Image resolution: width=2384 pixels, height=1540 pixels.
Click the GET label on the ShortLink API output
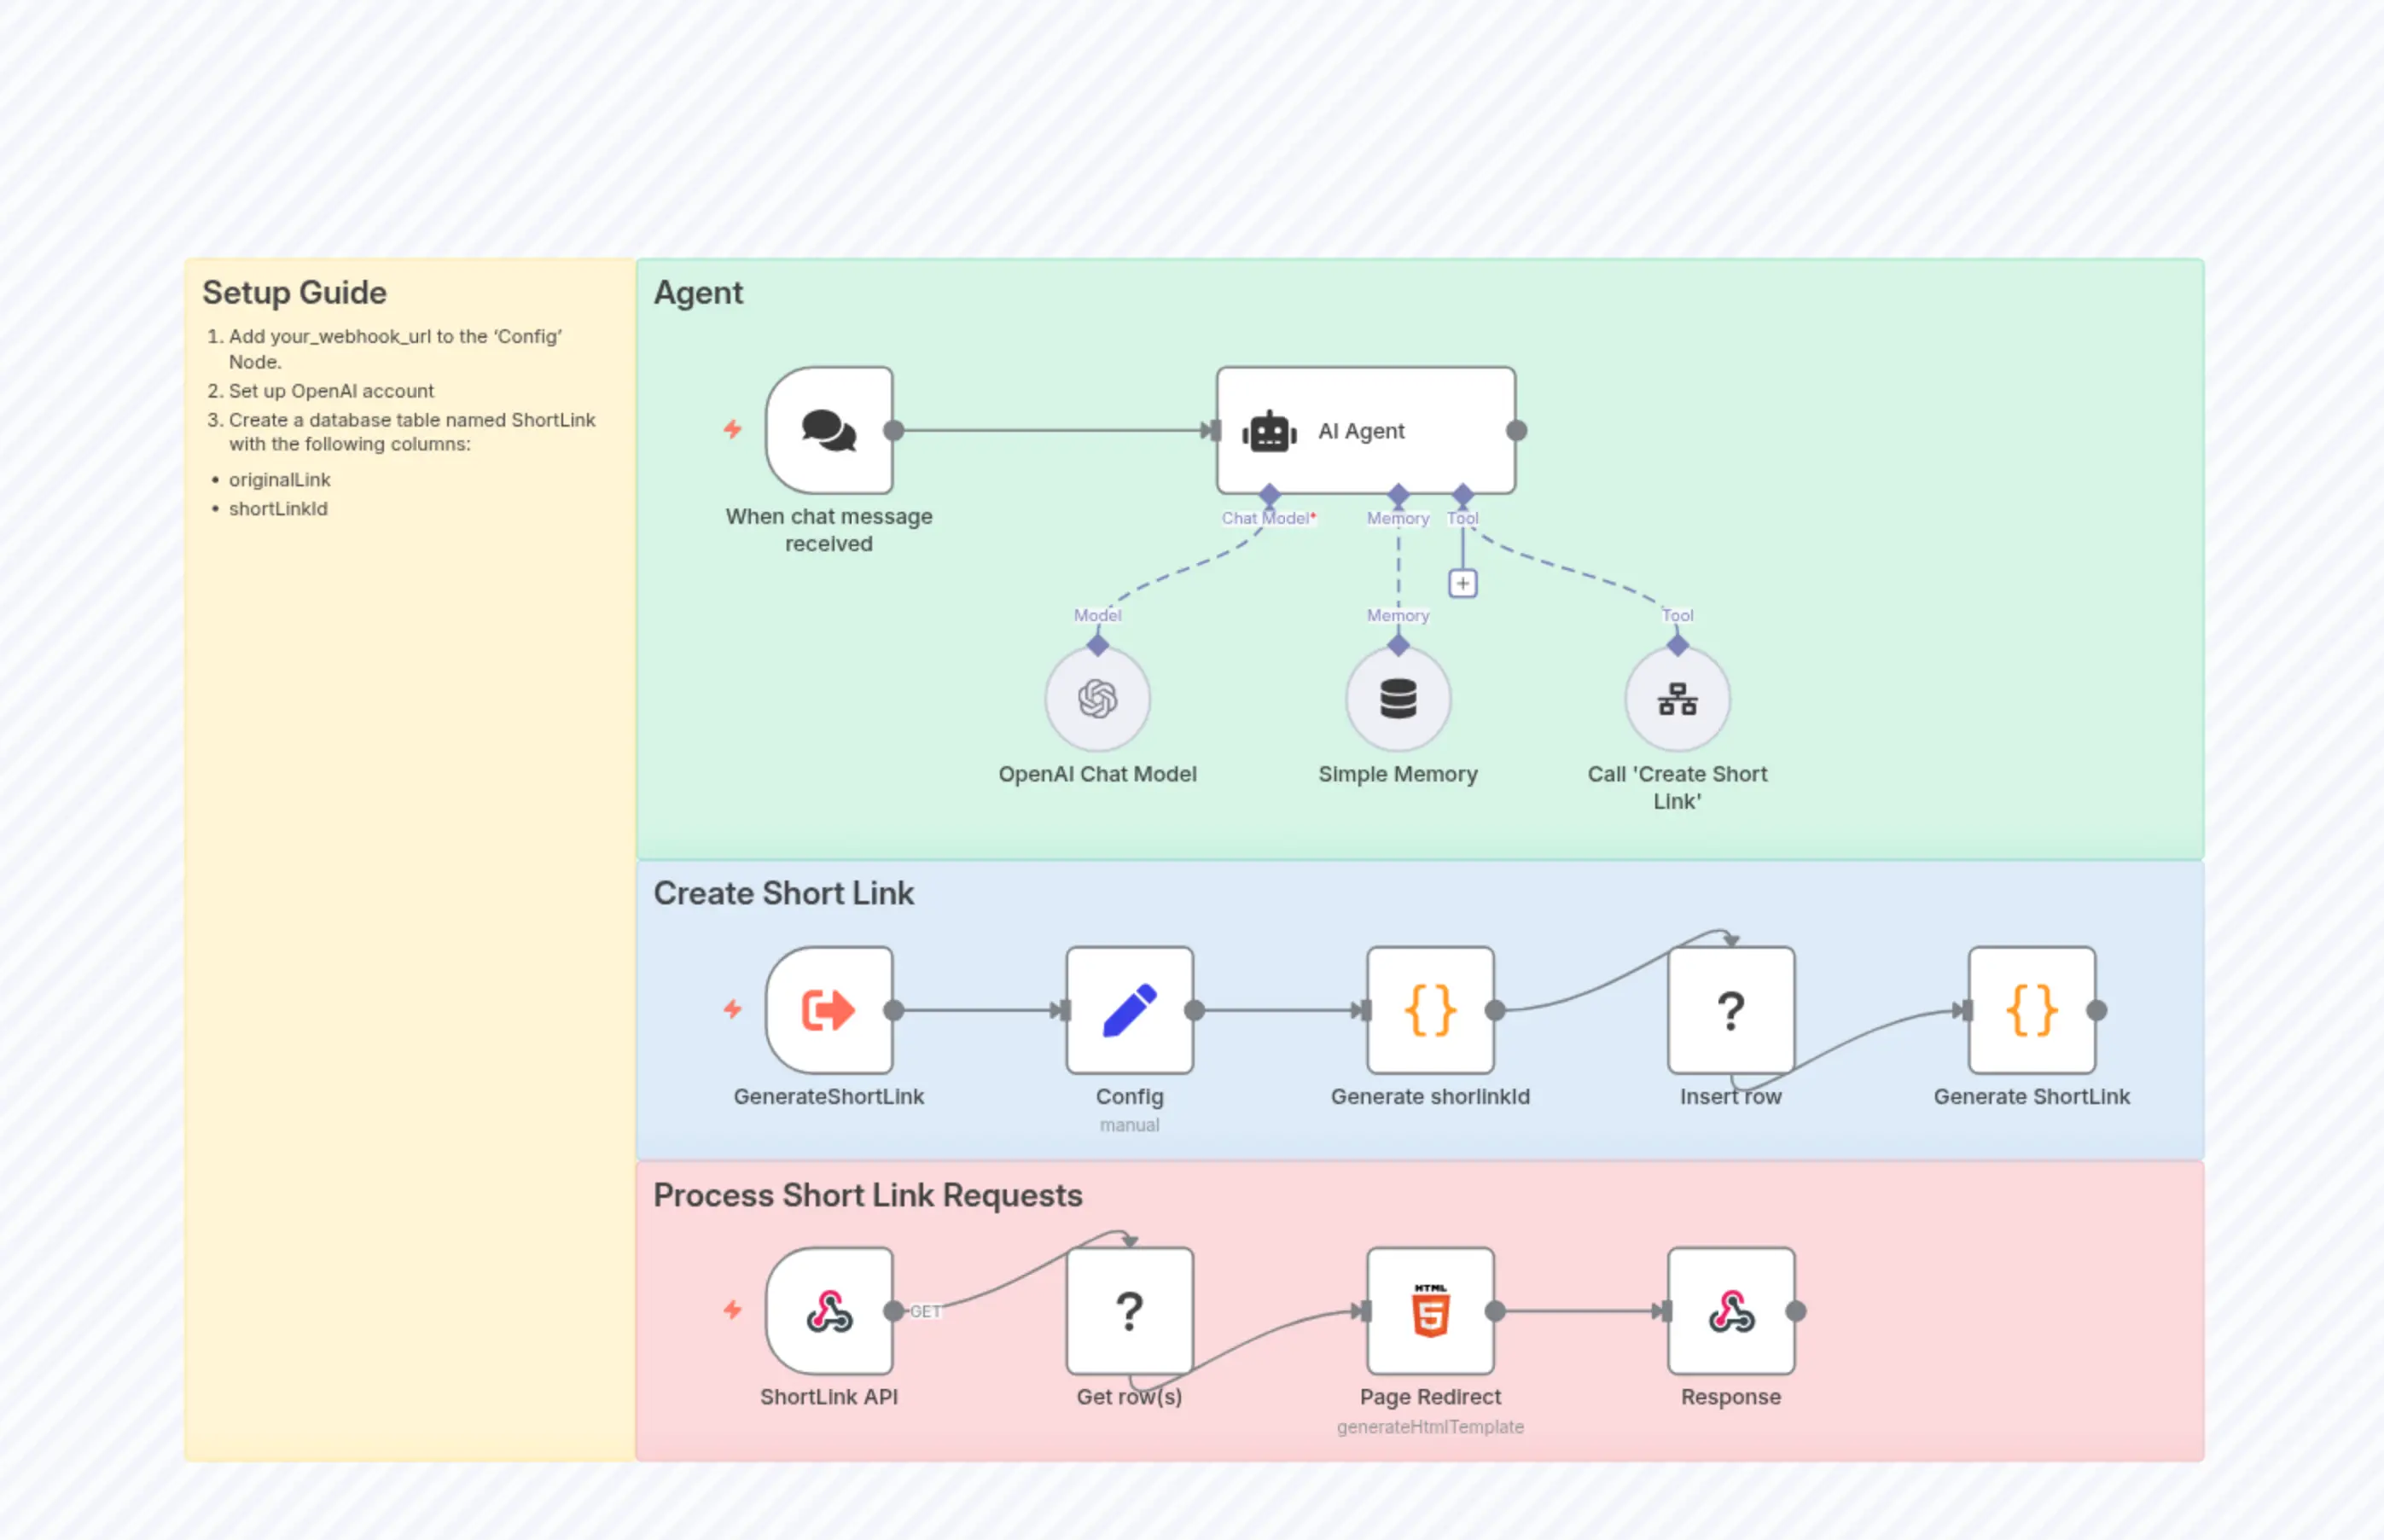click(x=927, y=1311)
